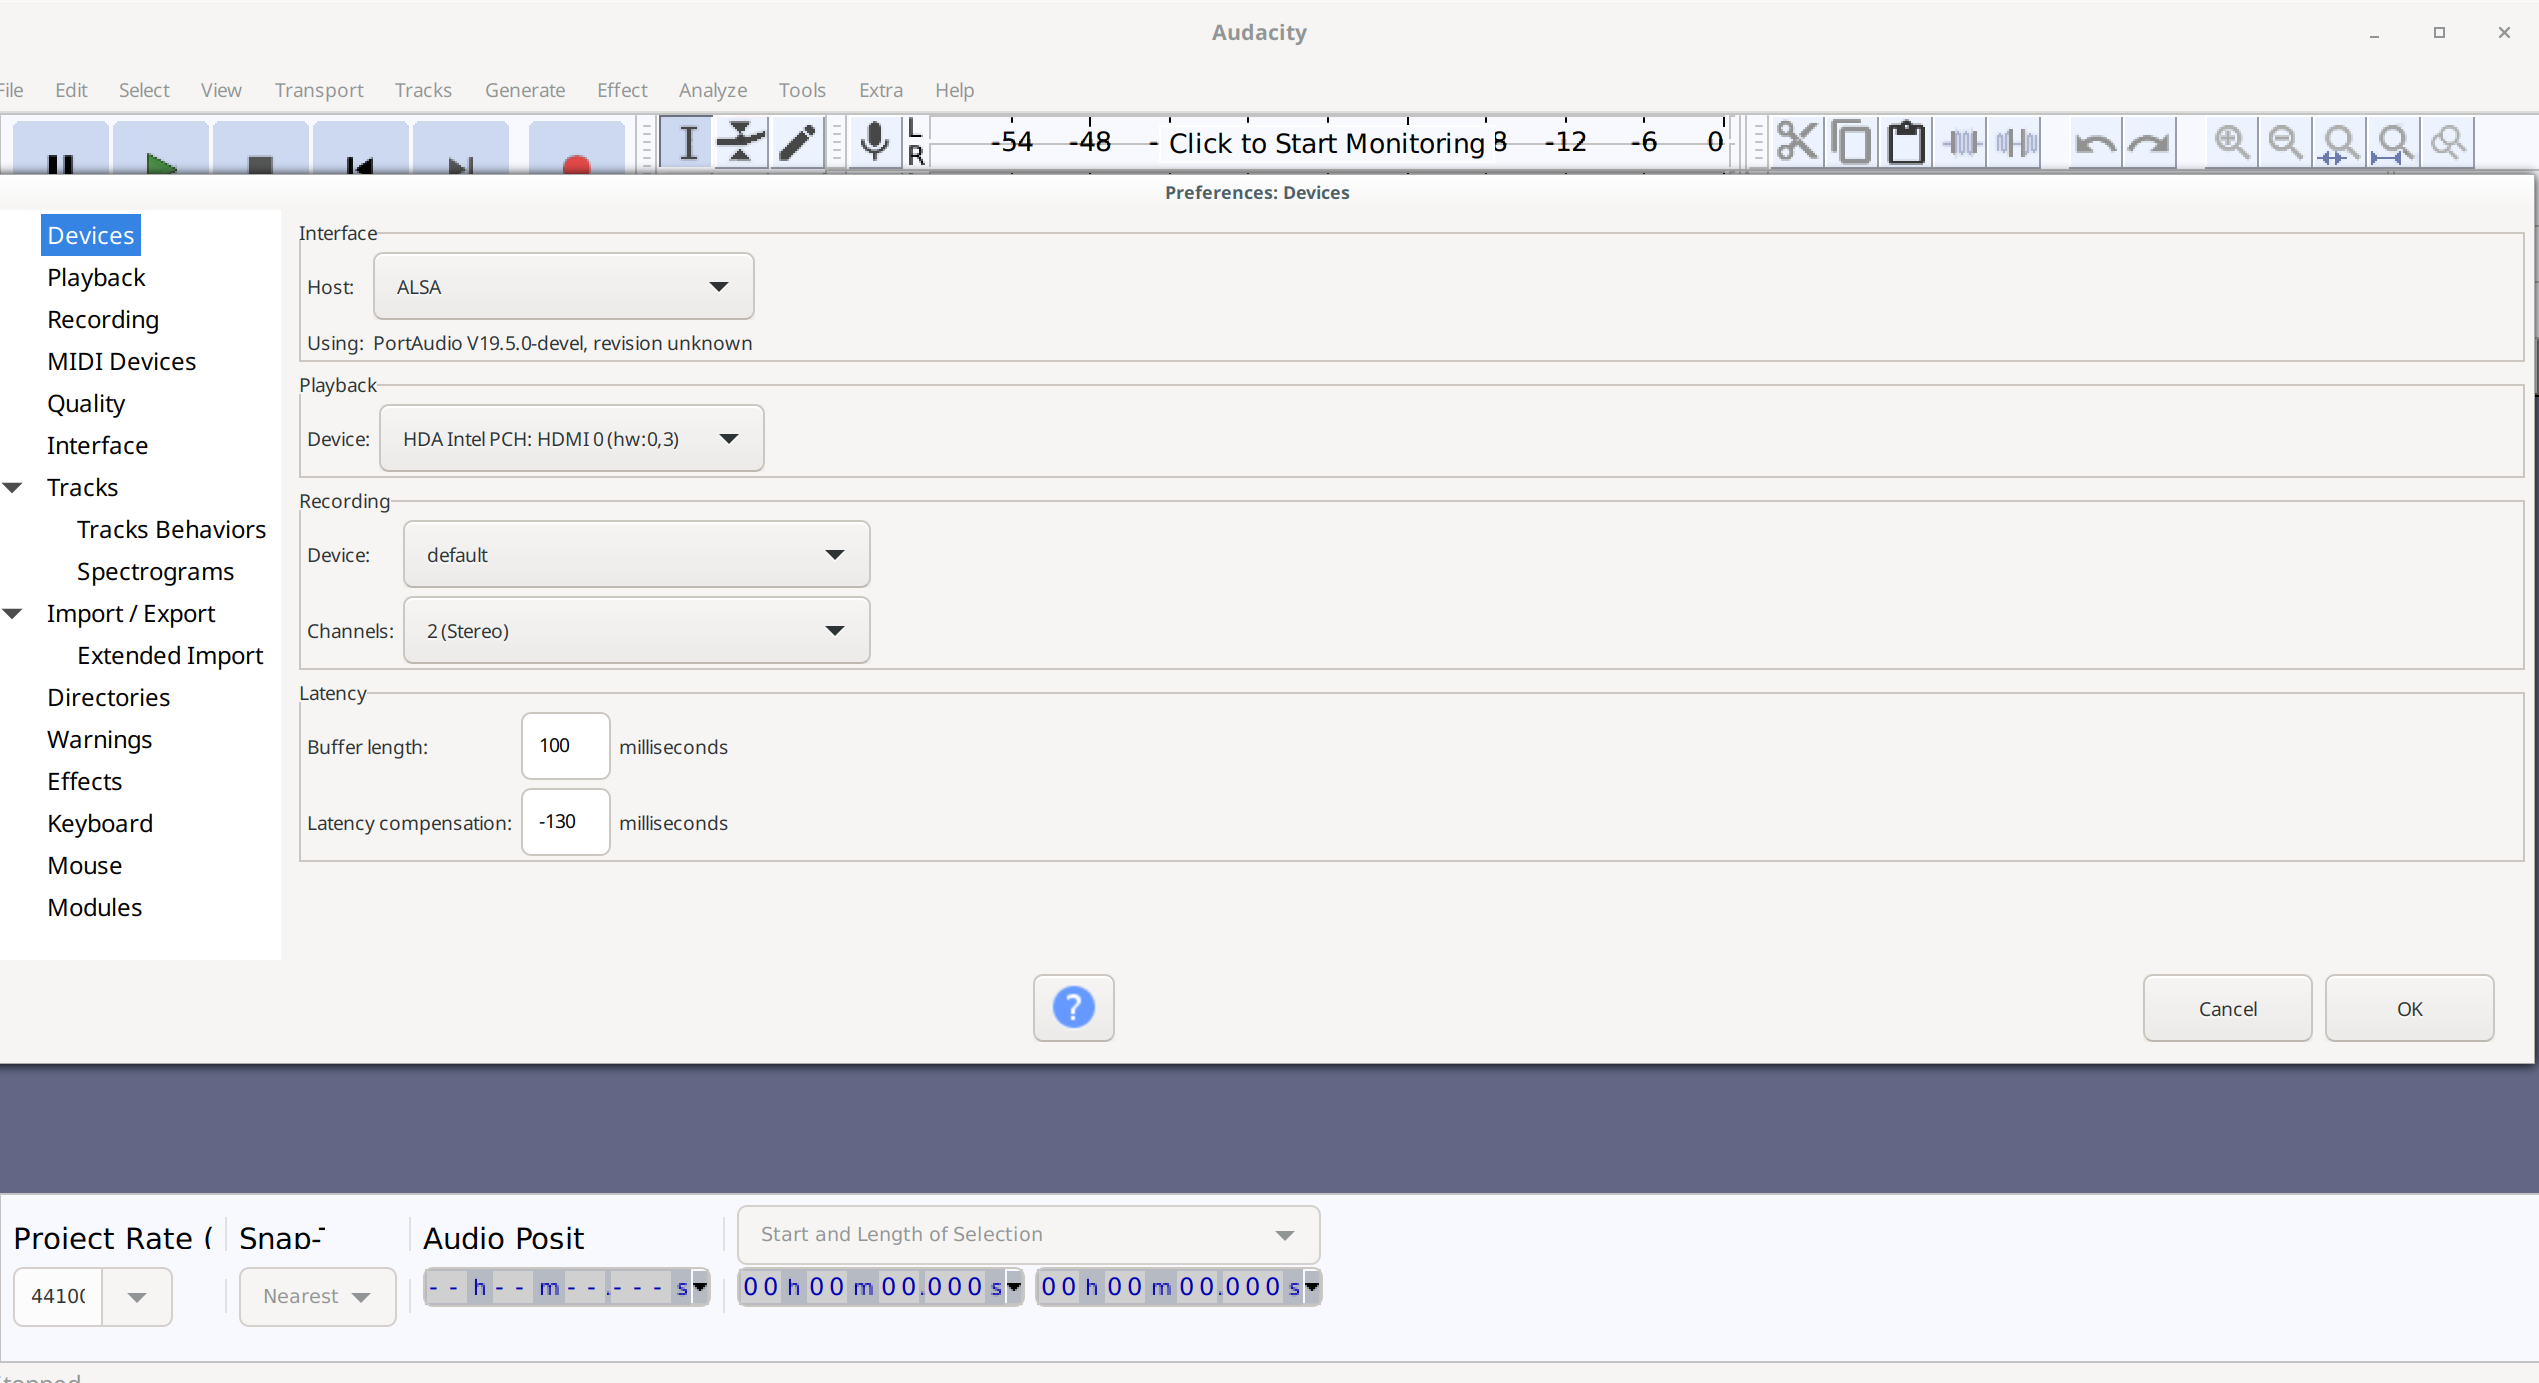2539x1383 pixels.
Task: Open the Playback Device dropdown
Action: (x=571, y=439)
